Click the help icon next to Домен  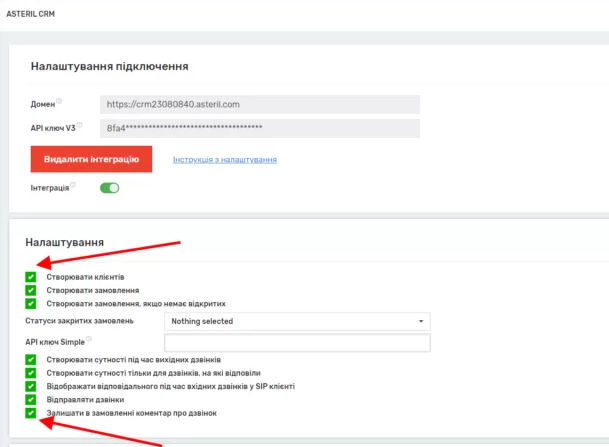point(59,101)
